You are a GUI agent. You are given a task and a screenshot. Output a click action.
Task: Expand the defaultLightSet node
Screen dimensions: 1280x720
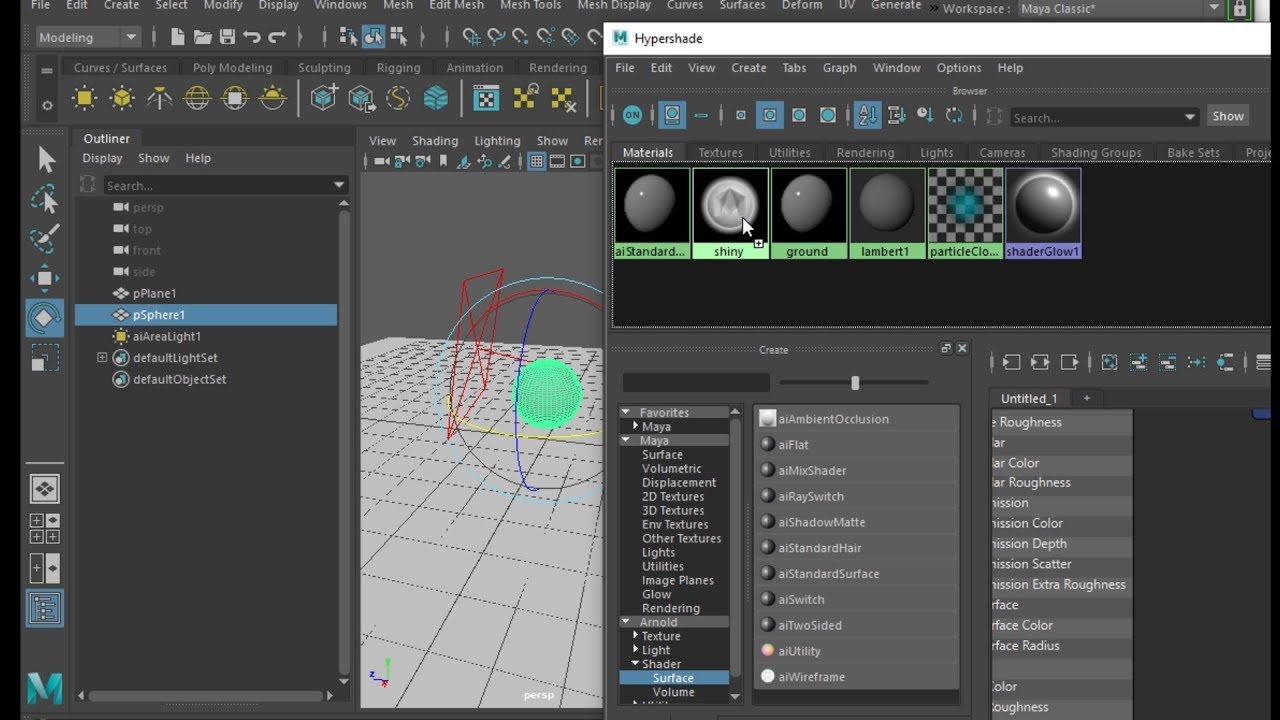pyautogui.click(x=102, y=358)
